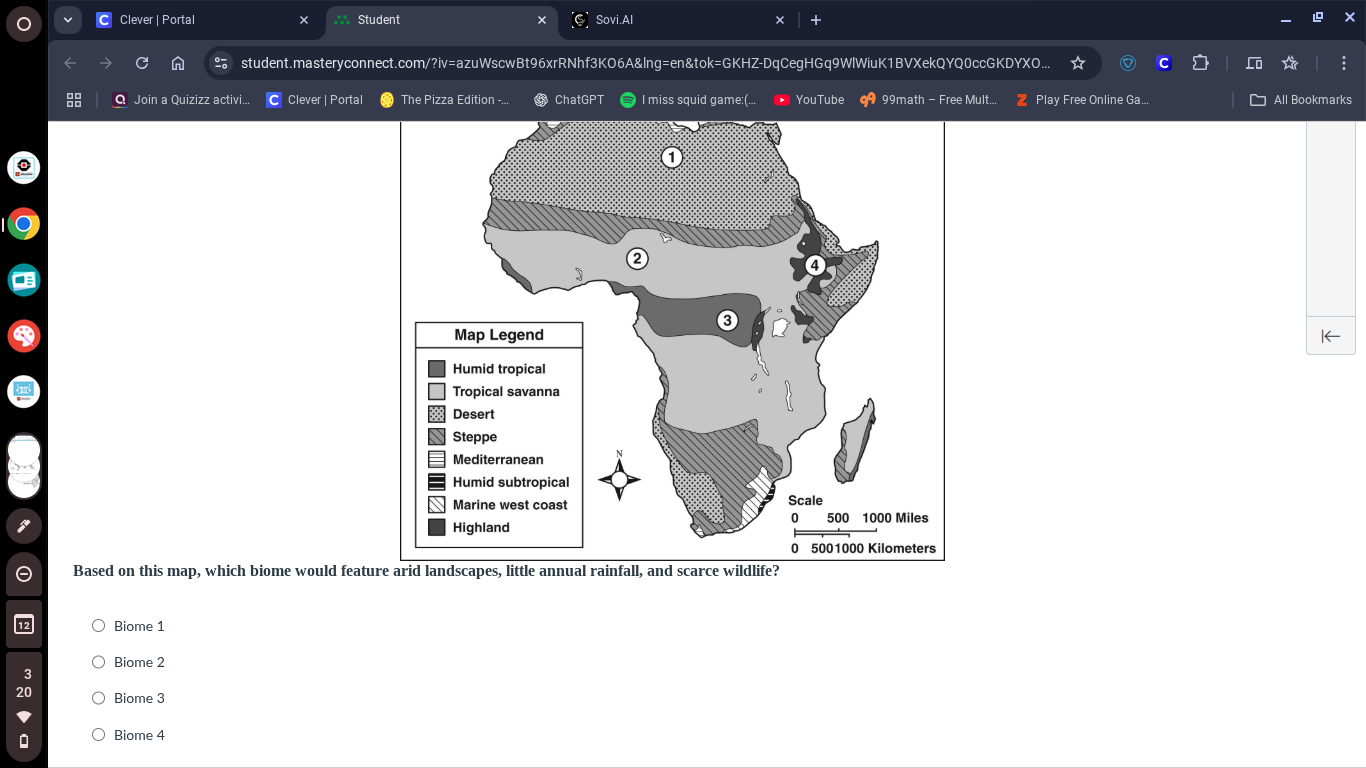
Task: Switch to the Clever | Portal tab
Action: click(x=200, y=20)
